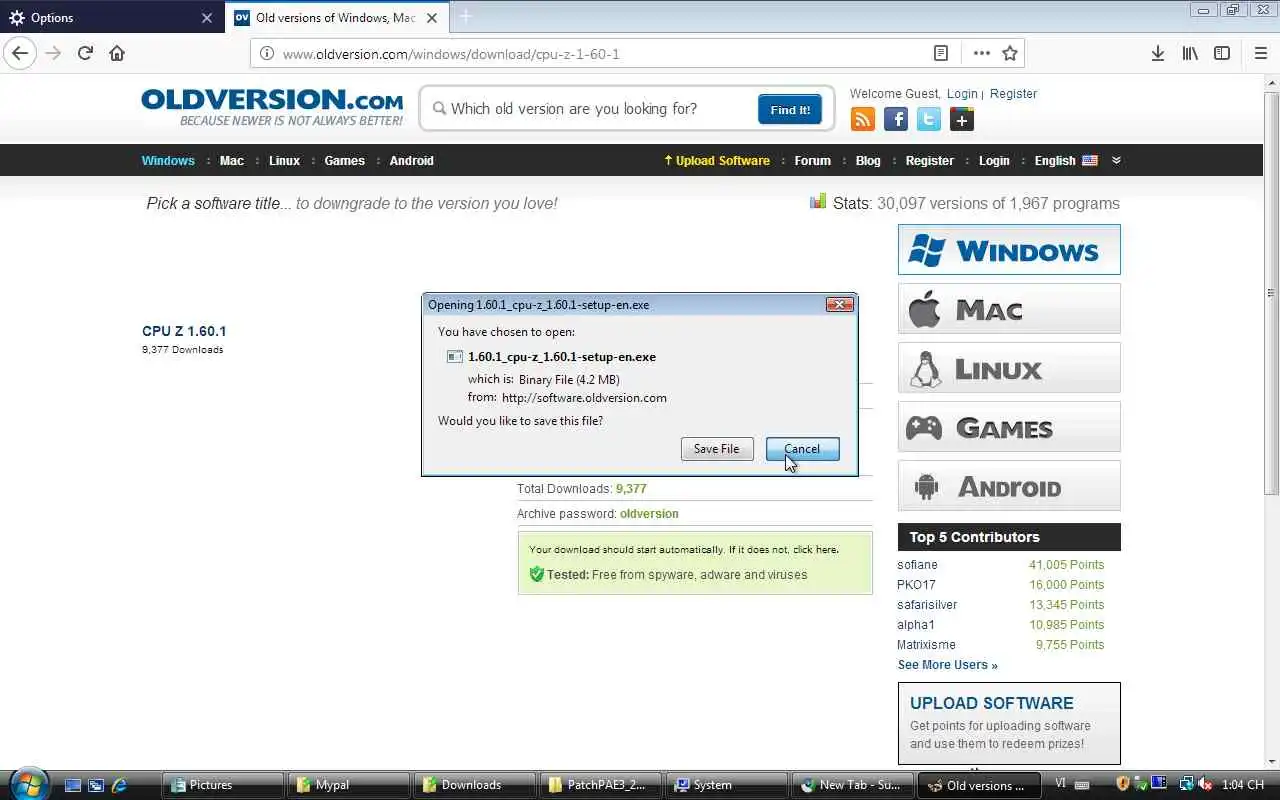Open the Windows category banner

[x=1009, y=249]
